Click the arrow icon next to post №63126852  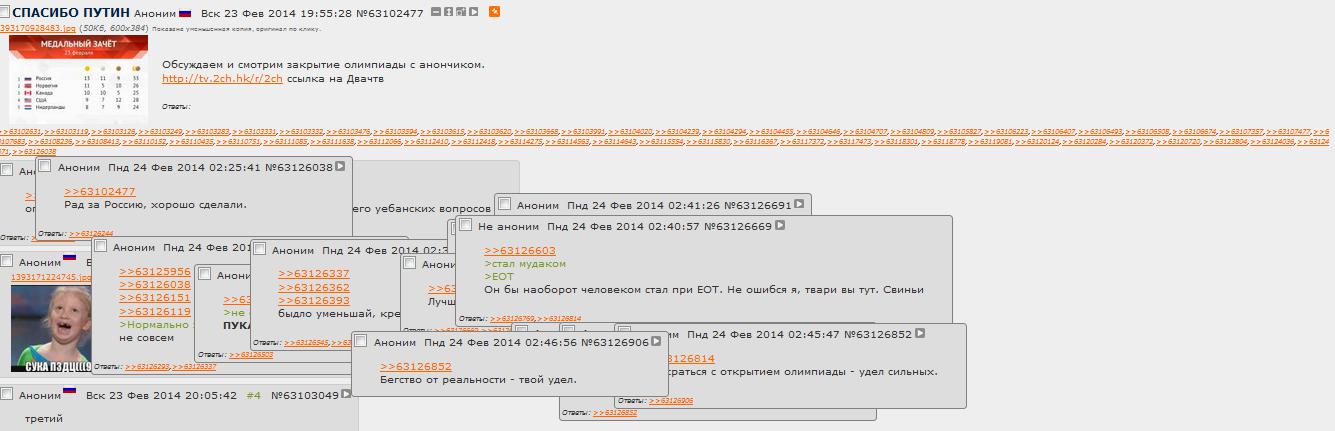point(920,334)
